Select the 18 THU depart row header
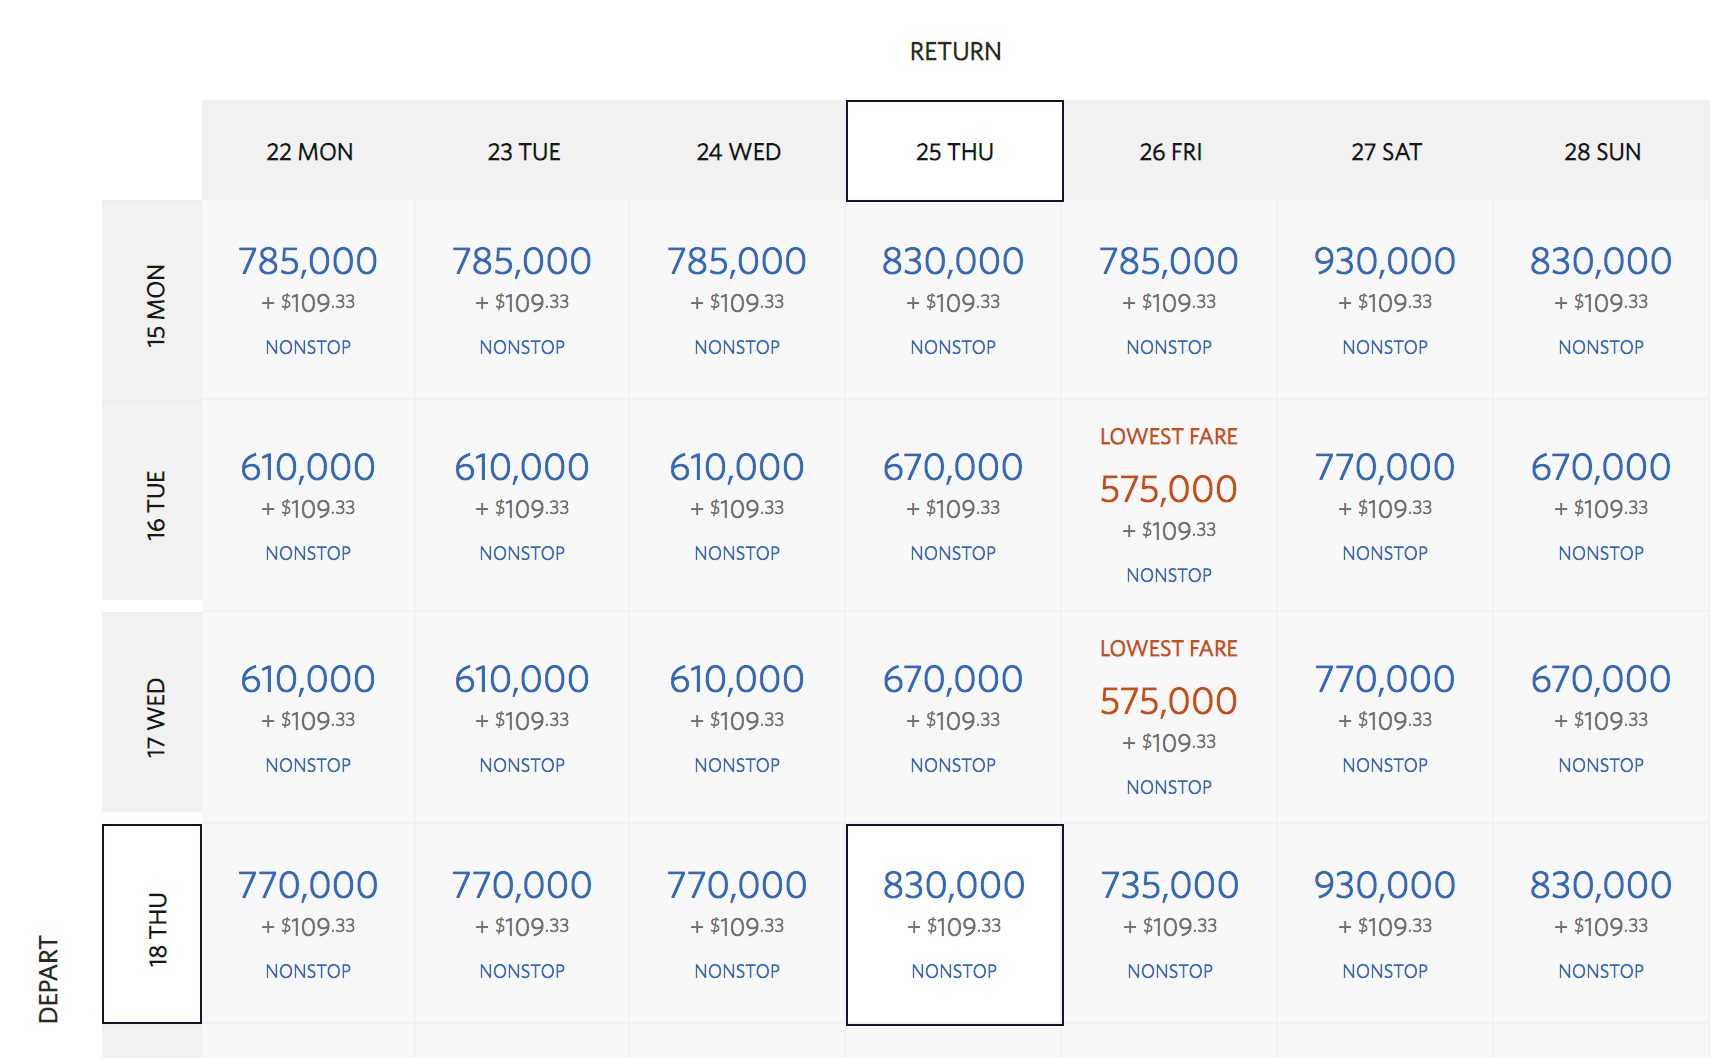The image size is (1736, 1058). click(152, 924)
